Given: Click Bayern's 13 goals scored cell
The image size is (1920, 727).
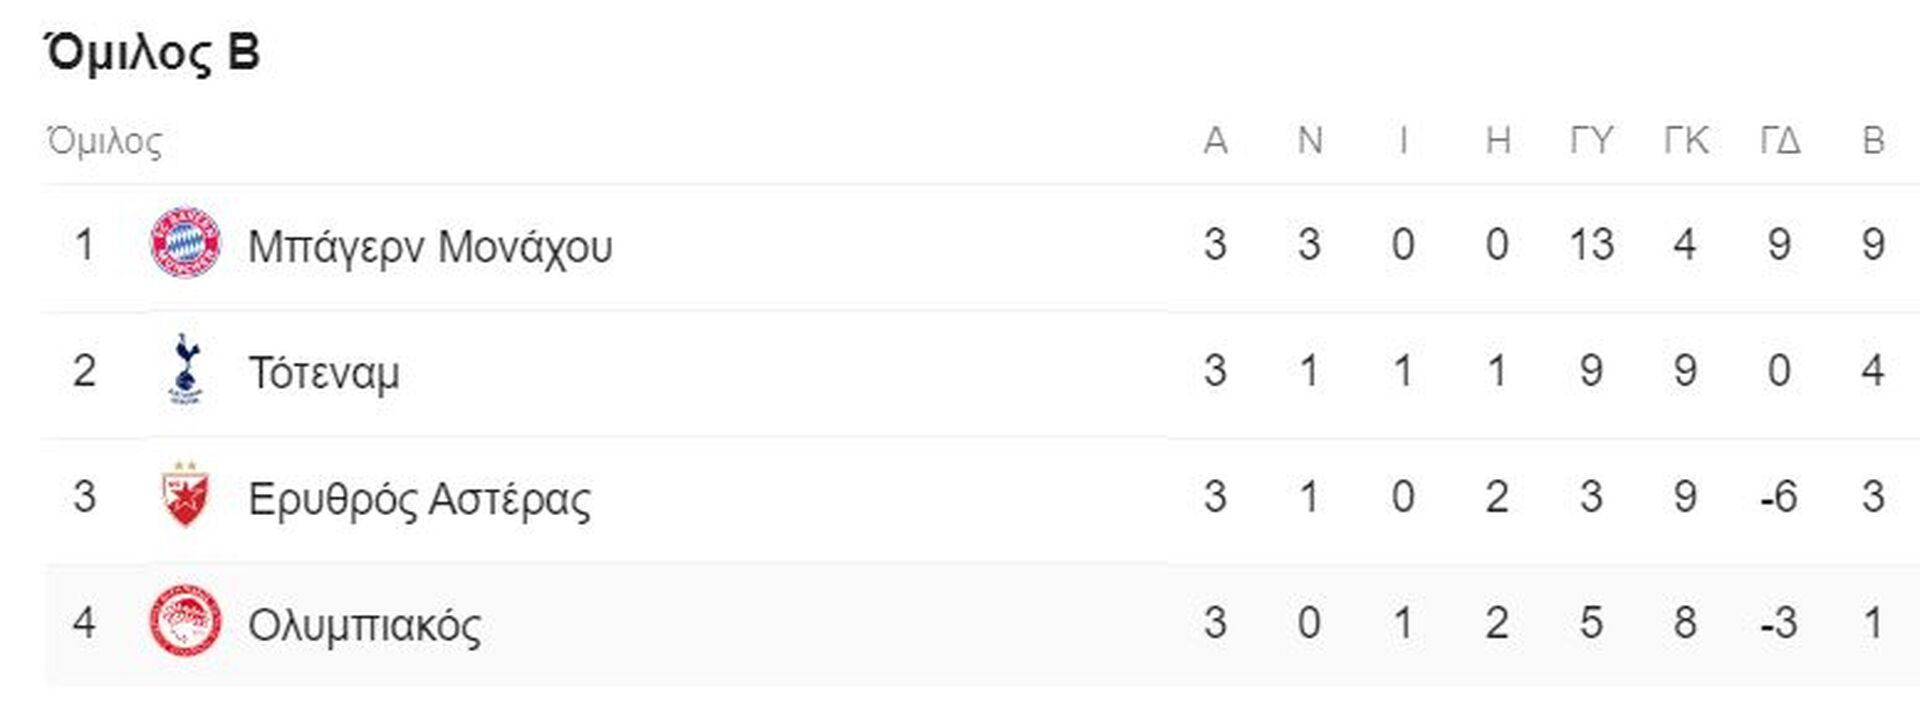Looking at the screenshot, I should pyautogui.click(x=1591, y=245).
